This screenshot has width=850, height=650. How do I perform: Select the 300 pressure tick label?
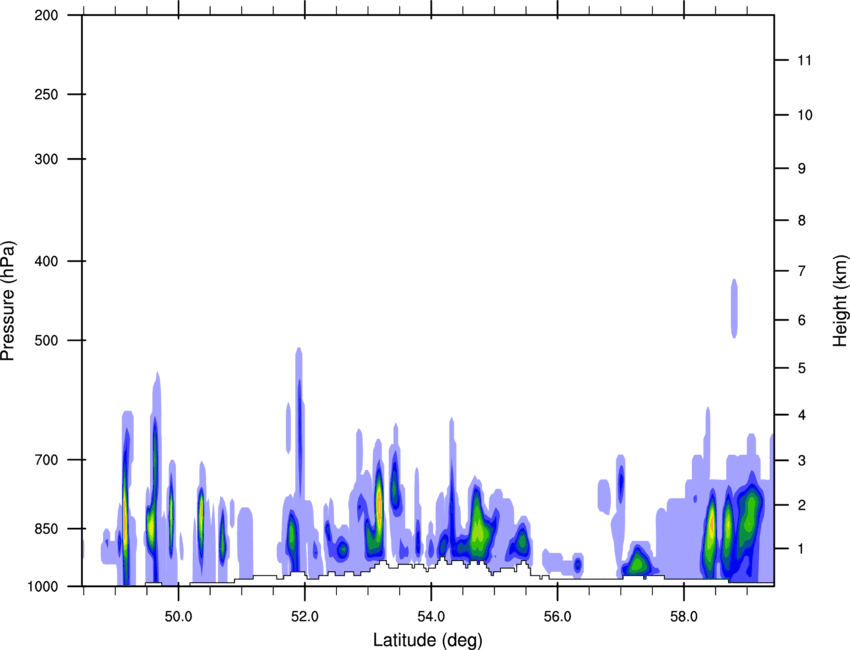pyautogui.click(x=47, y=159)
